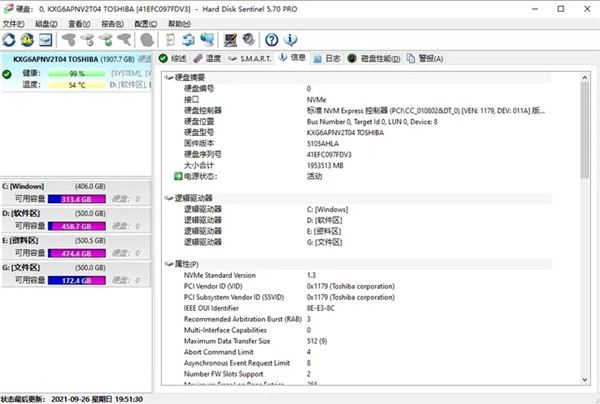Image resolution: width=600 pixels, height=404 pixels.
Task: Select the KXG6APNV2T04 TOSHIBA disk in the left list
Action: coord(77,72)
